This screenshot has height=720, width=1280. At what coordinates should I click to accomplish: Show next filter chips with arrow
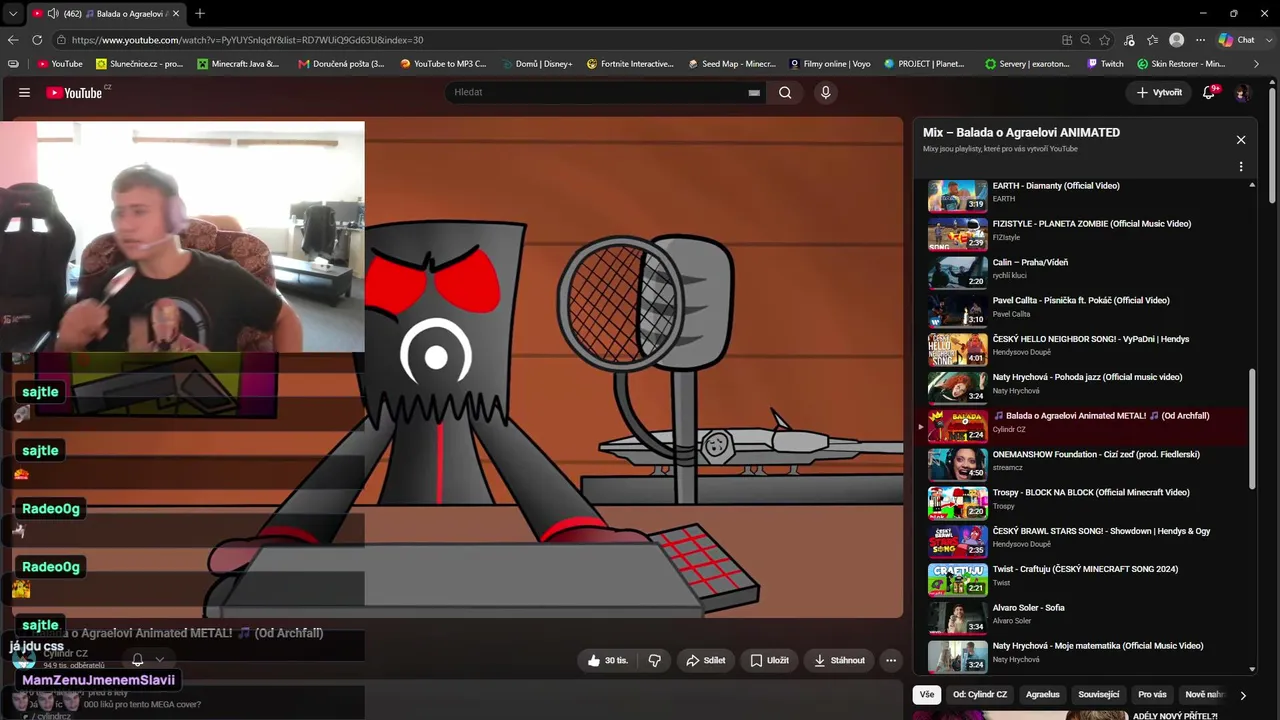(x=1243, y=695)
